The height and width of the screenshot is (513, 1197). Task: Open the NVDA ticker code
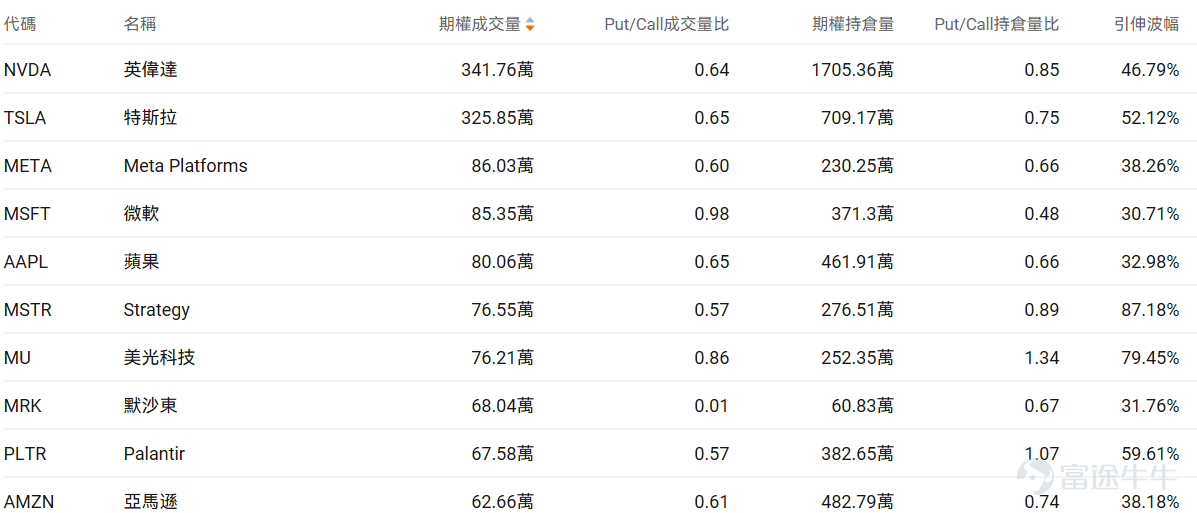(x=27, y=70)
